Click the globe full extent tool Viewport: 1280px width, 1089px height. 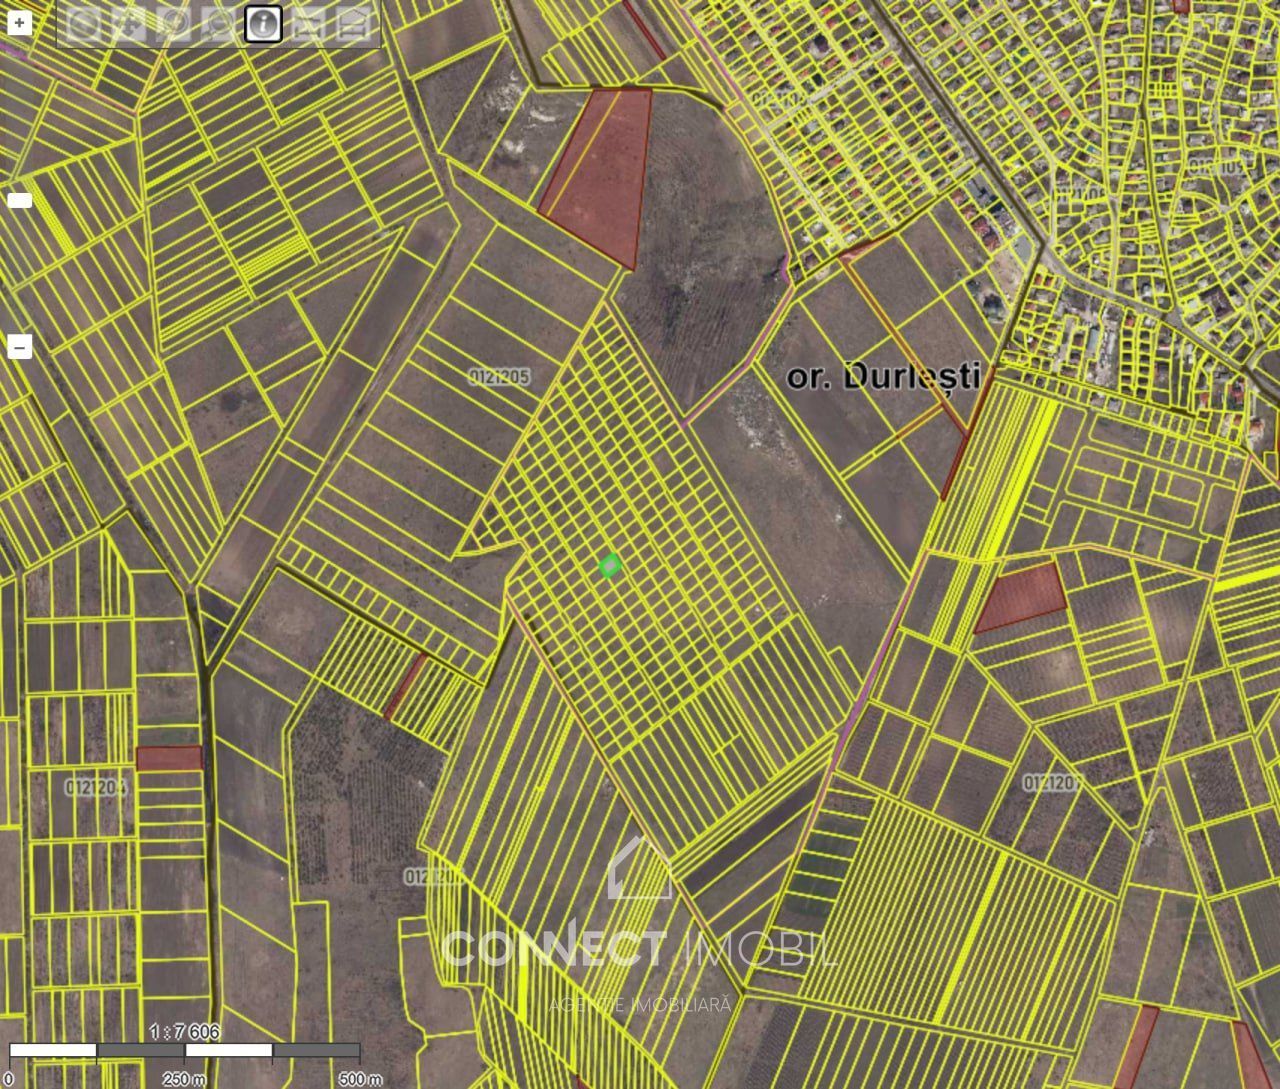click(x=84, y=24)
